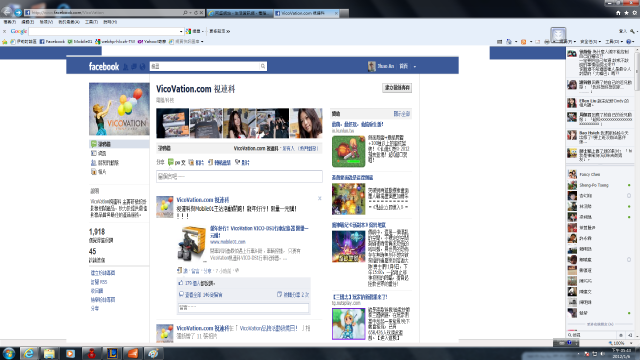Screen dimensions: 640x360
Task: Open the Facebook account menu arrow
Action: coord(415,67)
